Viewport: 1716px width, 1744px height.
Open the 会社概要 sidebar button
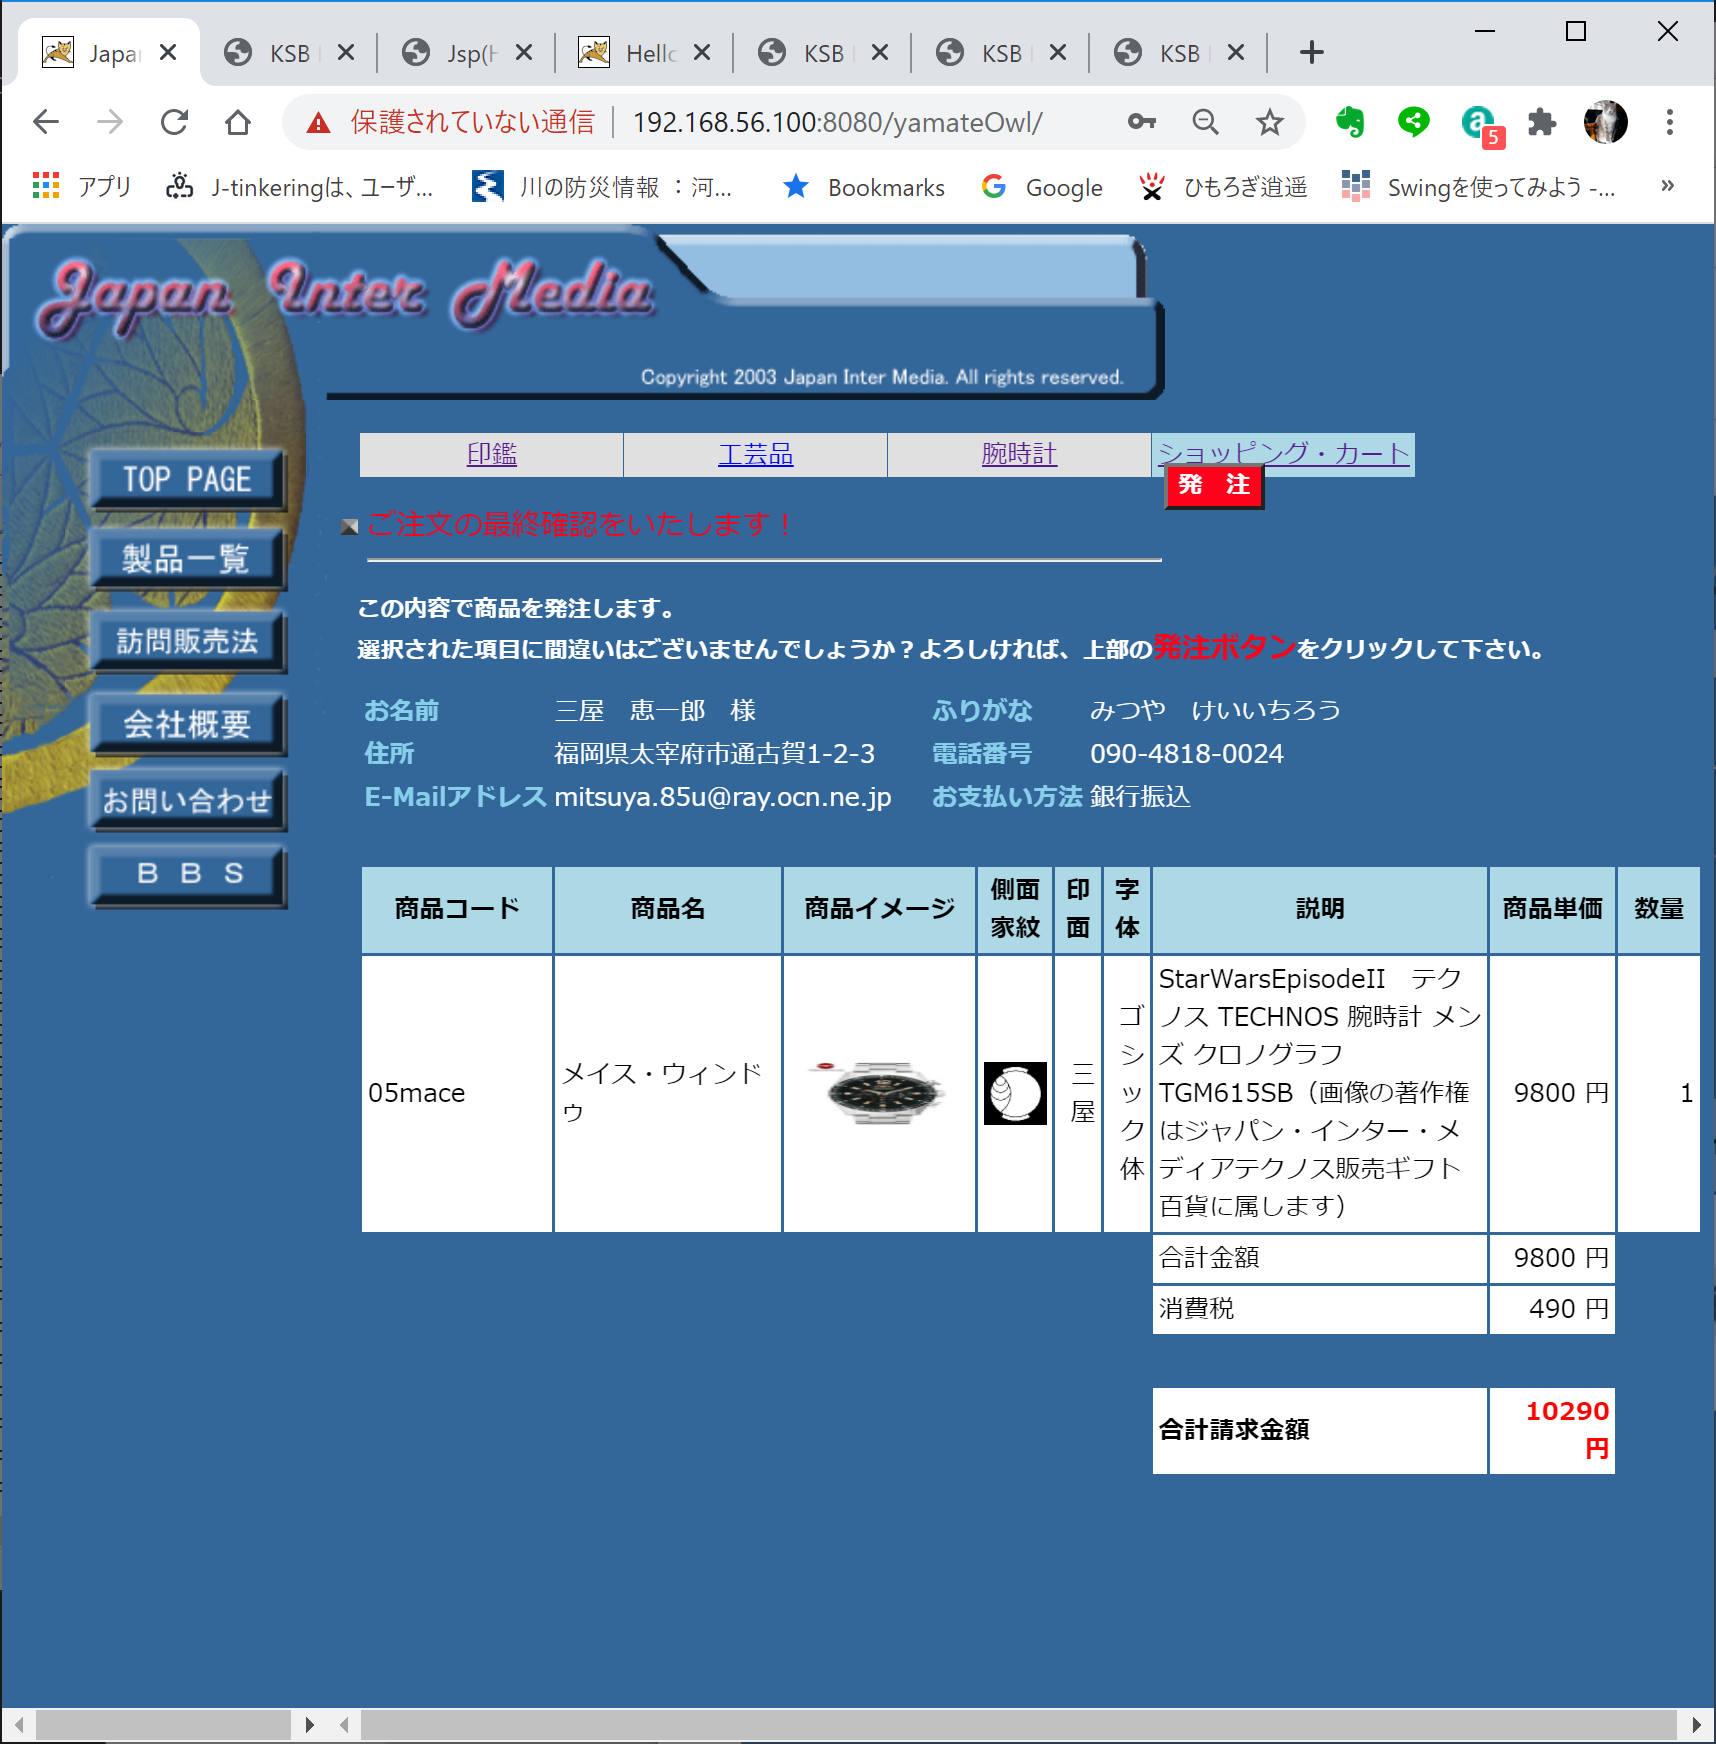coord(188,724)
